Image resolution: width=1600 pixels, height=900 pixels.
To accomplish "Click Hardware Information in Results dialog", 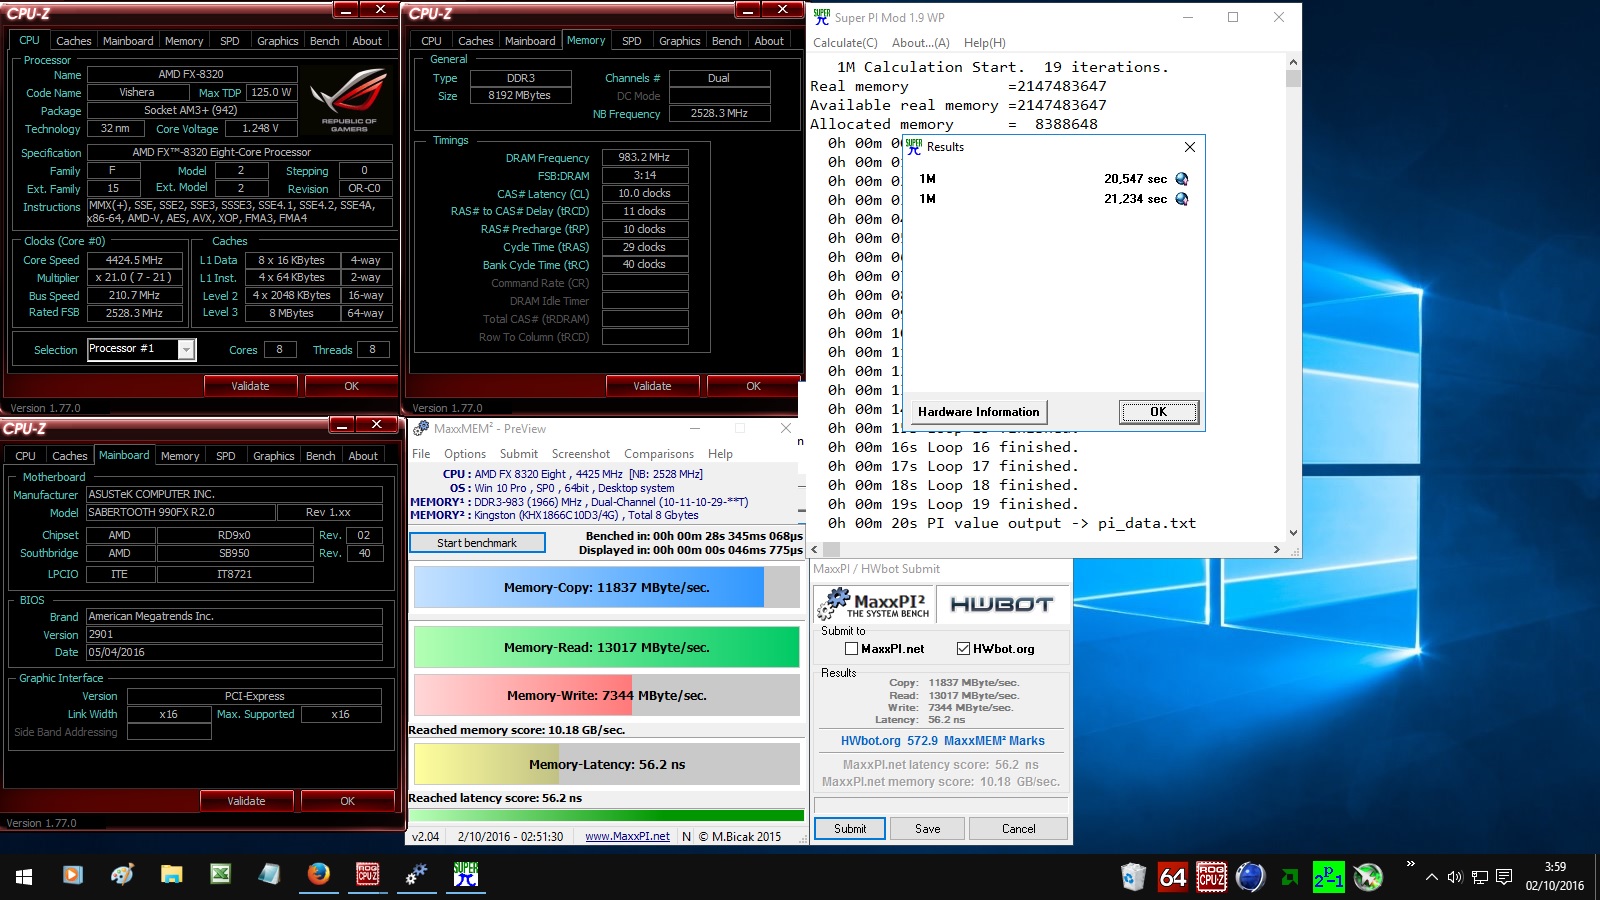I will coord(979,412).
